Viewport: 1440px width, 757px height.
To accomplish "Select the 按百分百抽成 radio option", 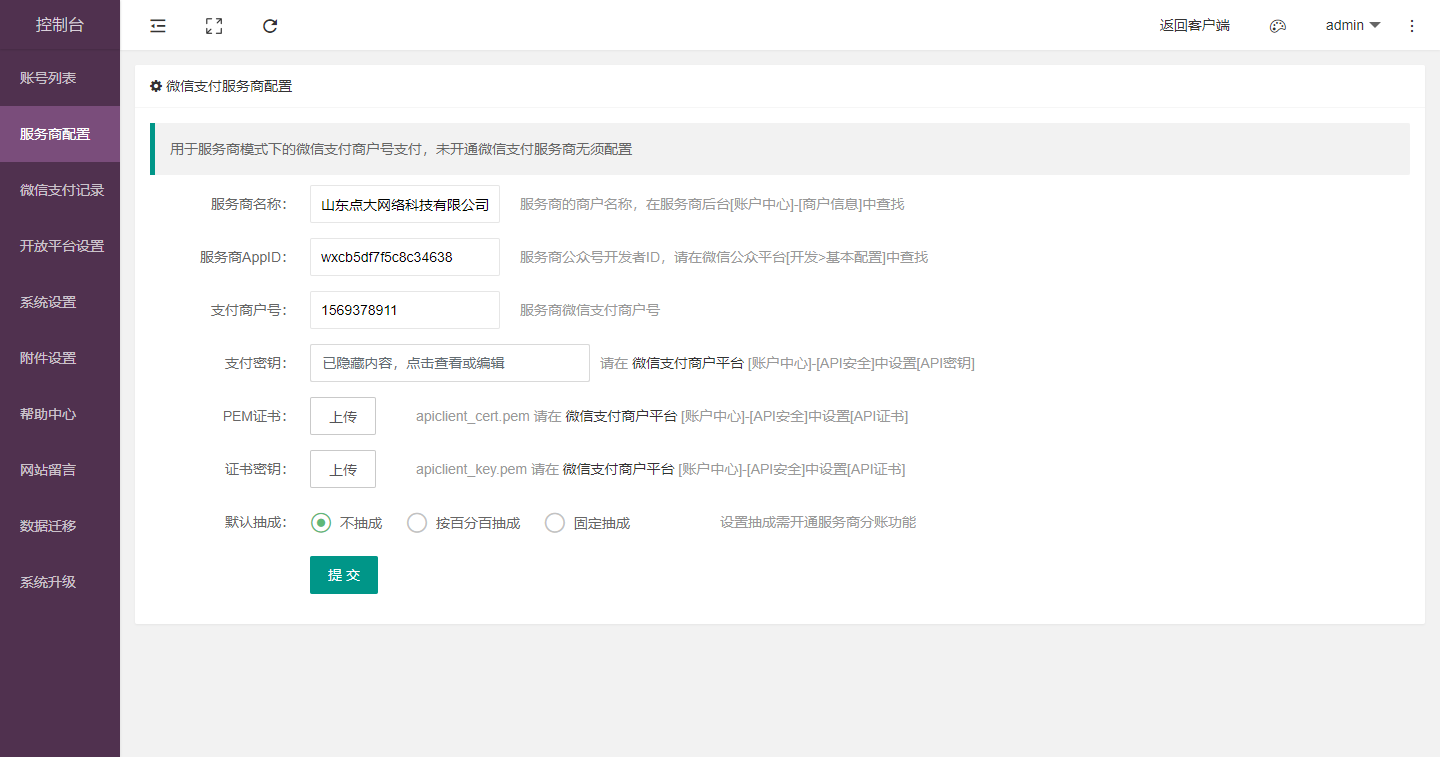I will [x=464, y=523].
